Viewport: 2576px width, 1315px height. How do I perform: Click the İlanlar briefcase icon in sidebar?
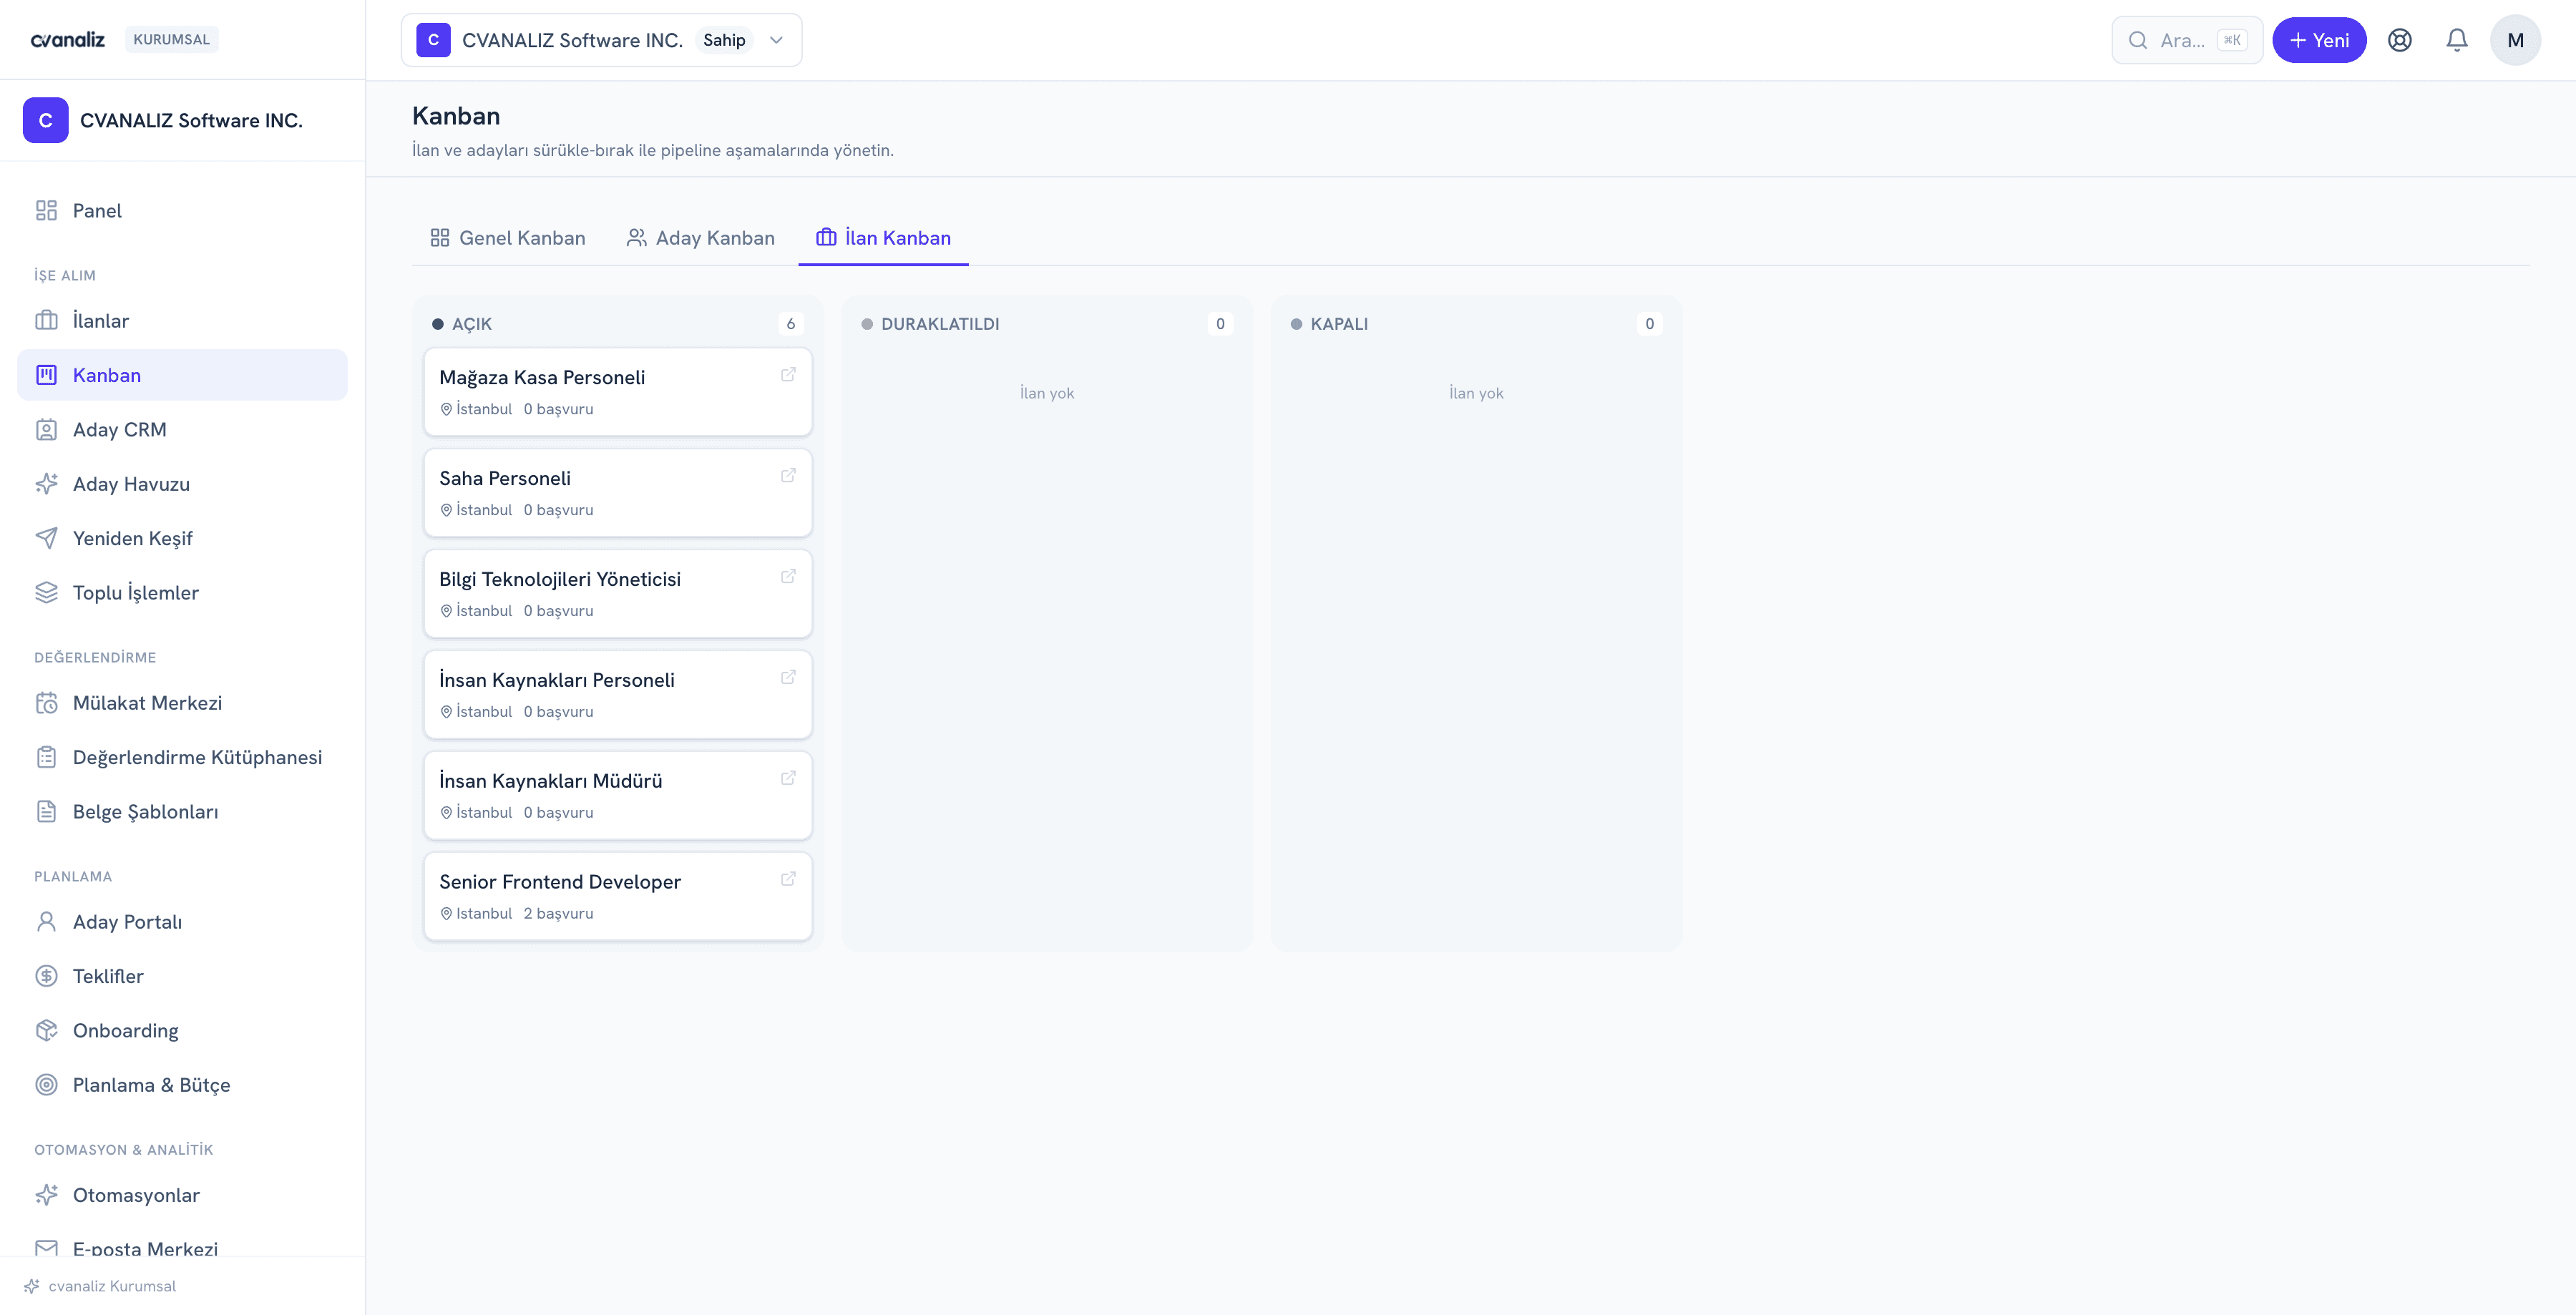(x=46, y=321)
